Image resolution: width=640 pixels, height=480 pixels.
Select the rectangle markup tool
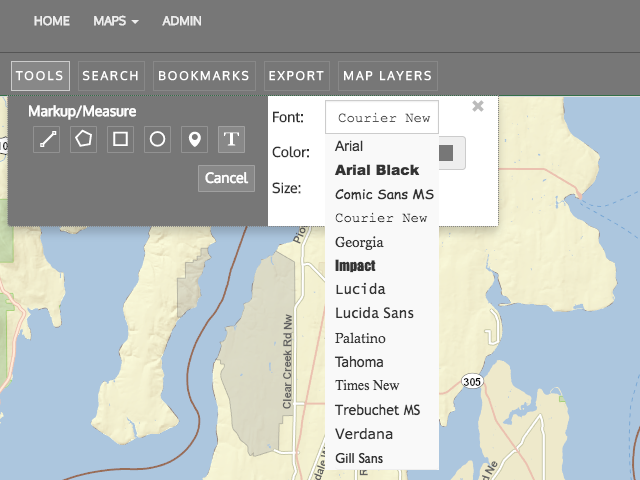[121, 139]
